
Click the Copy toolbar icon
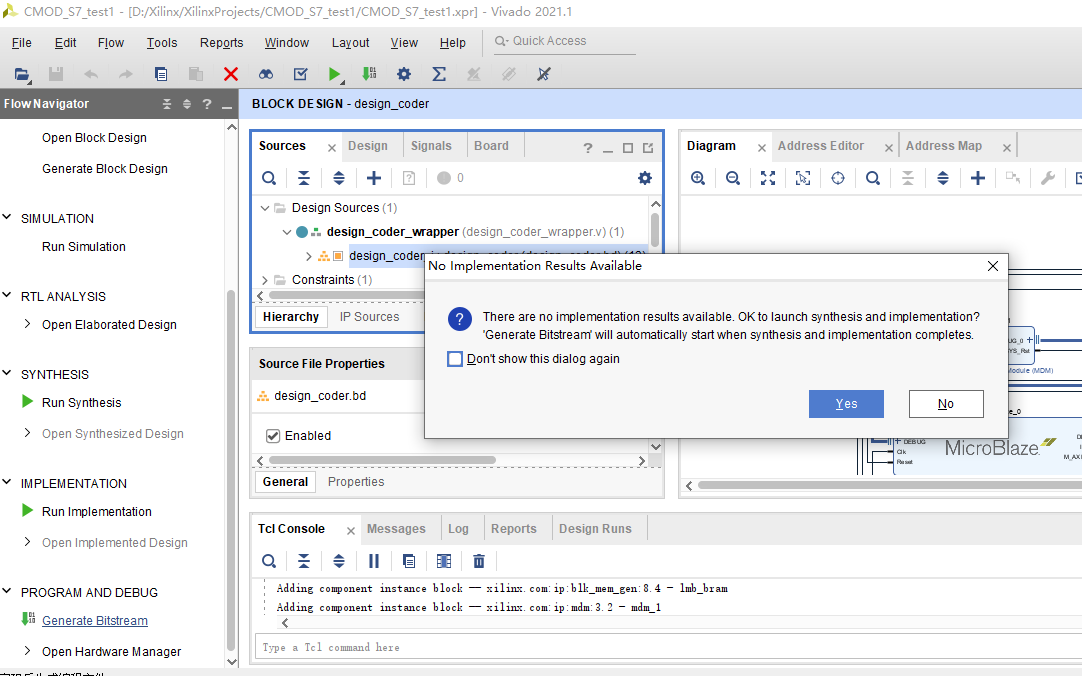pos(161,74)
